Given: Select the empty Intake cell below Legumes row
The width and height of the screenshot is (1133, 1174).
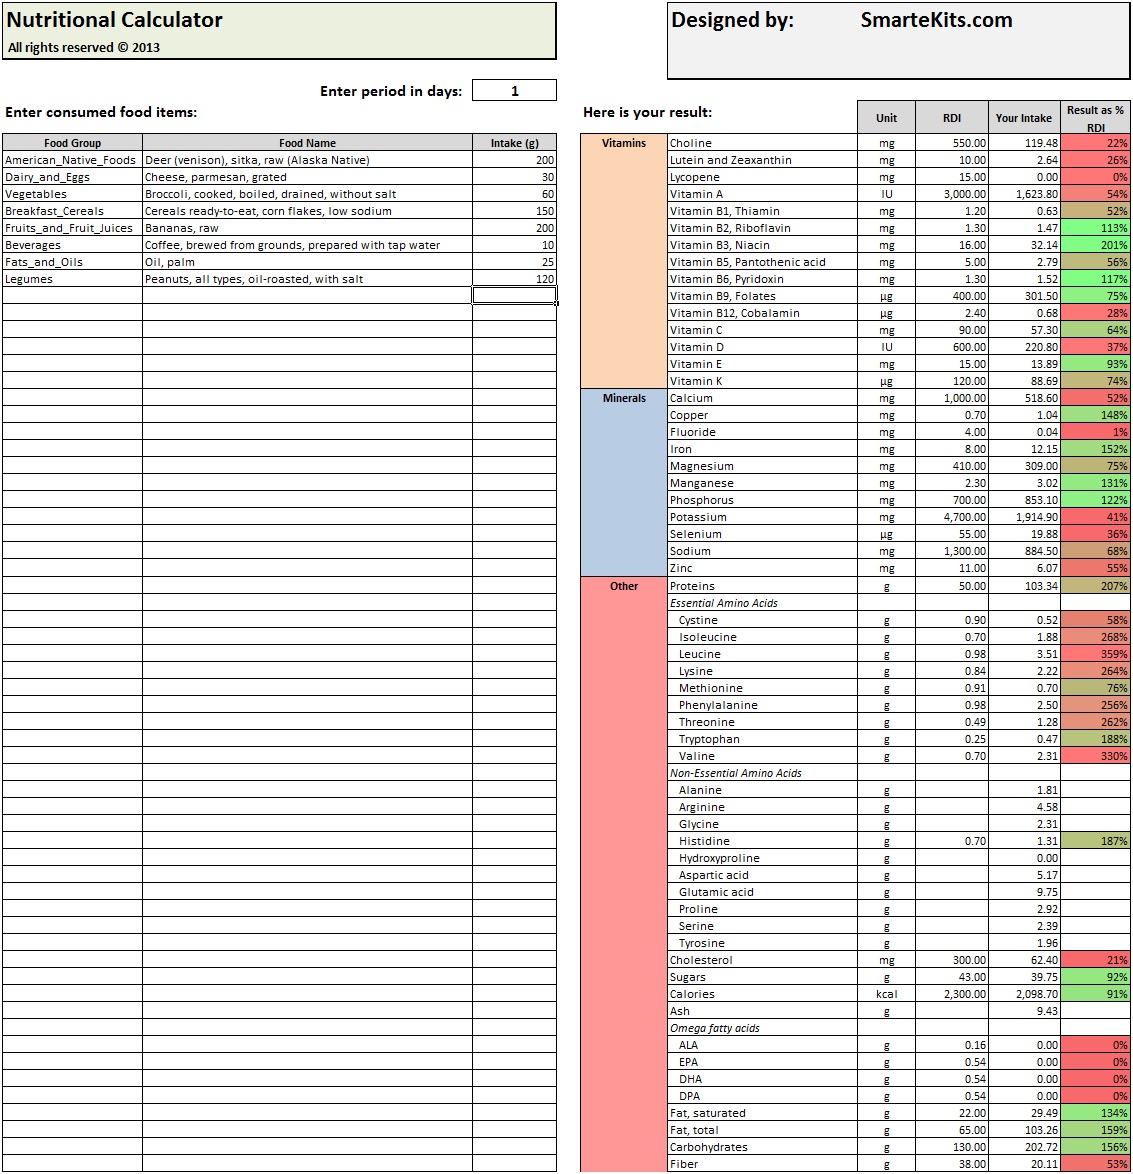Looking at the screenshot, I should (x=513, y=295).
